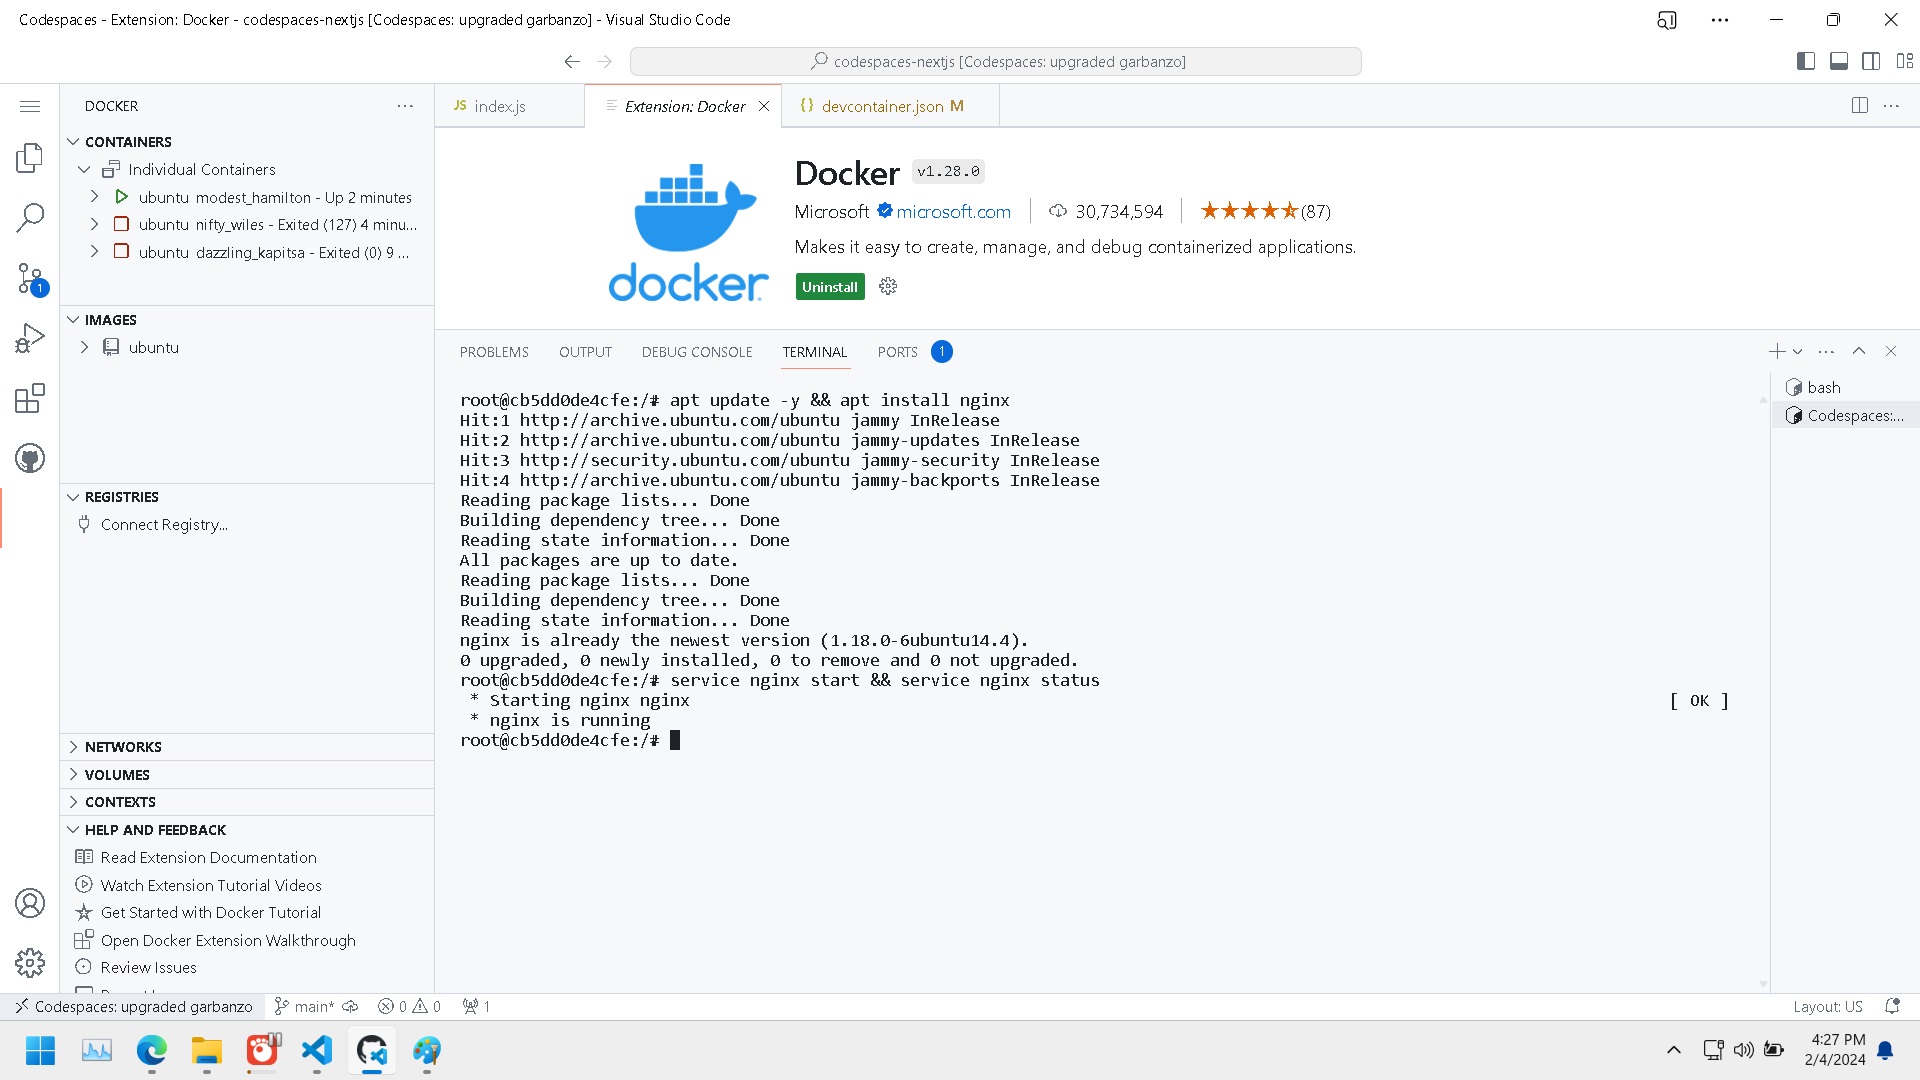Collapse the REGISTRIES section
The width and height of the screenshot is (1920, 1080).
point(73,497)
